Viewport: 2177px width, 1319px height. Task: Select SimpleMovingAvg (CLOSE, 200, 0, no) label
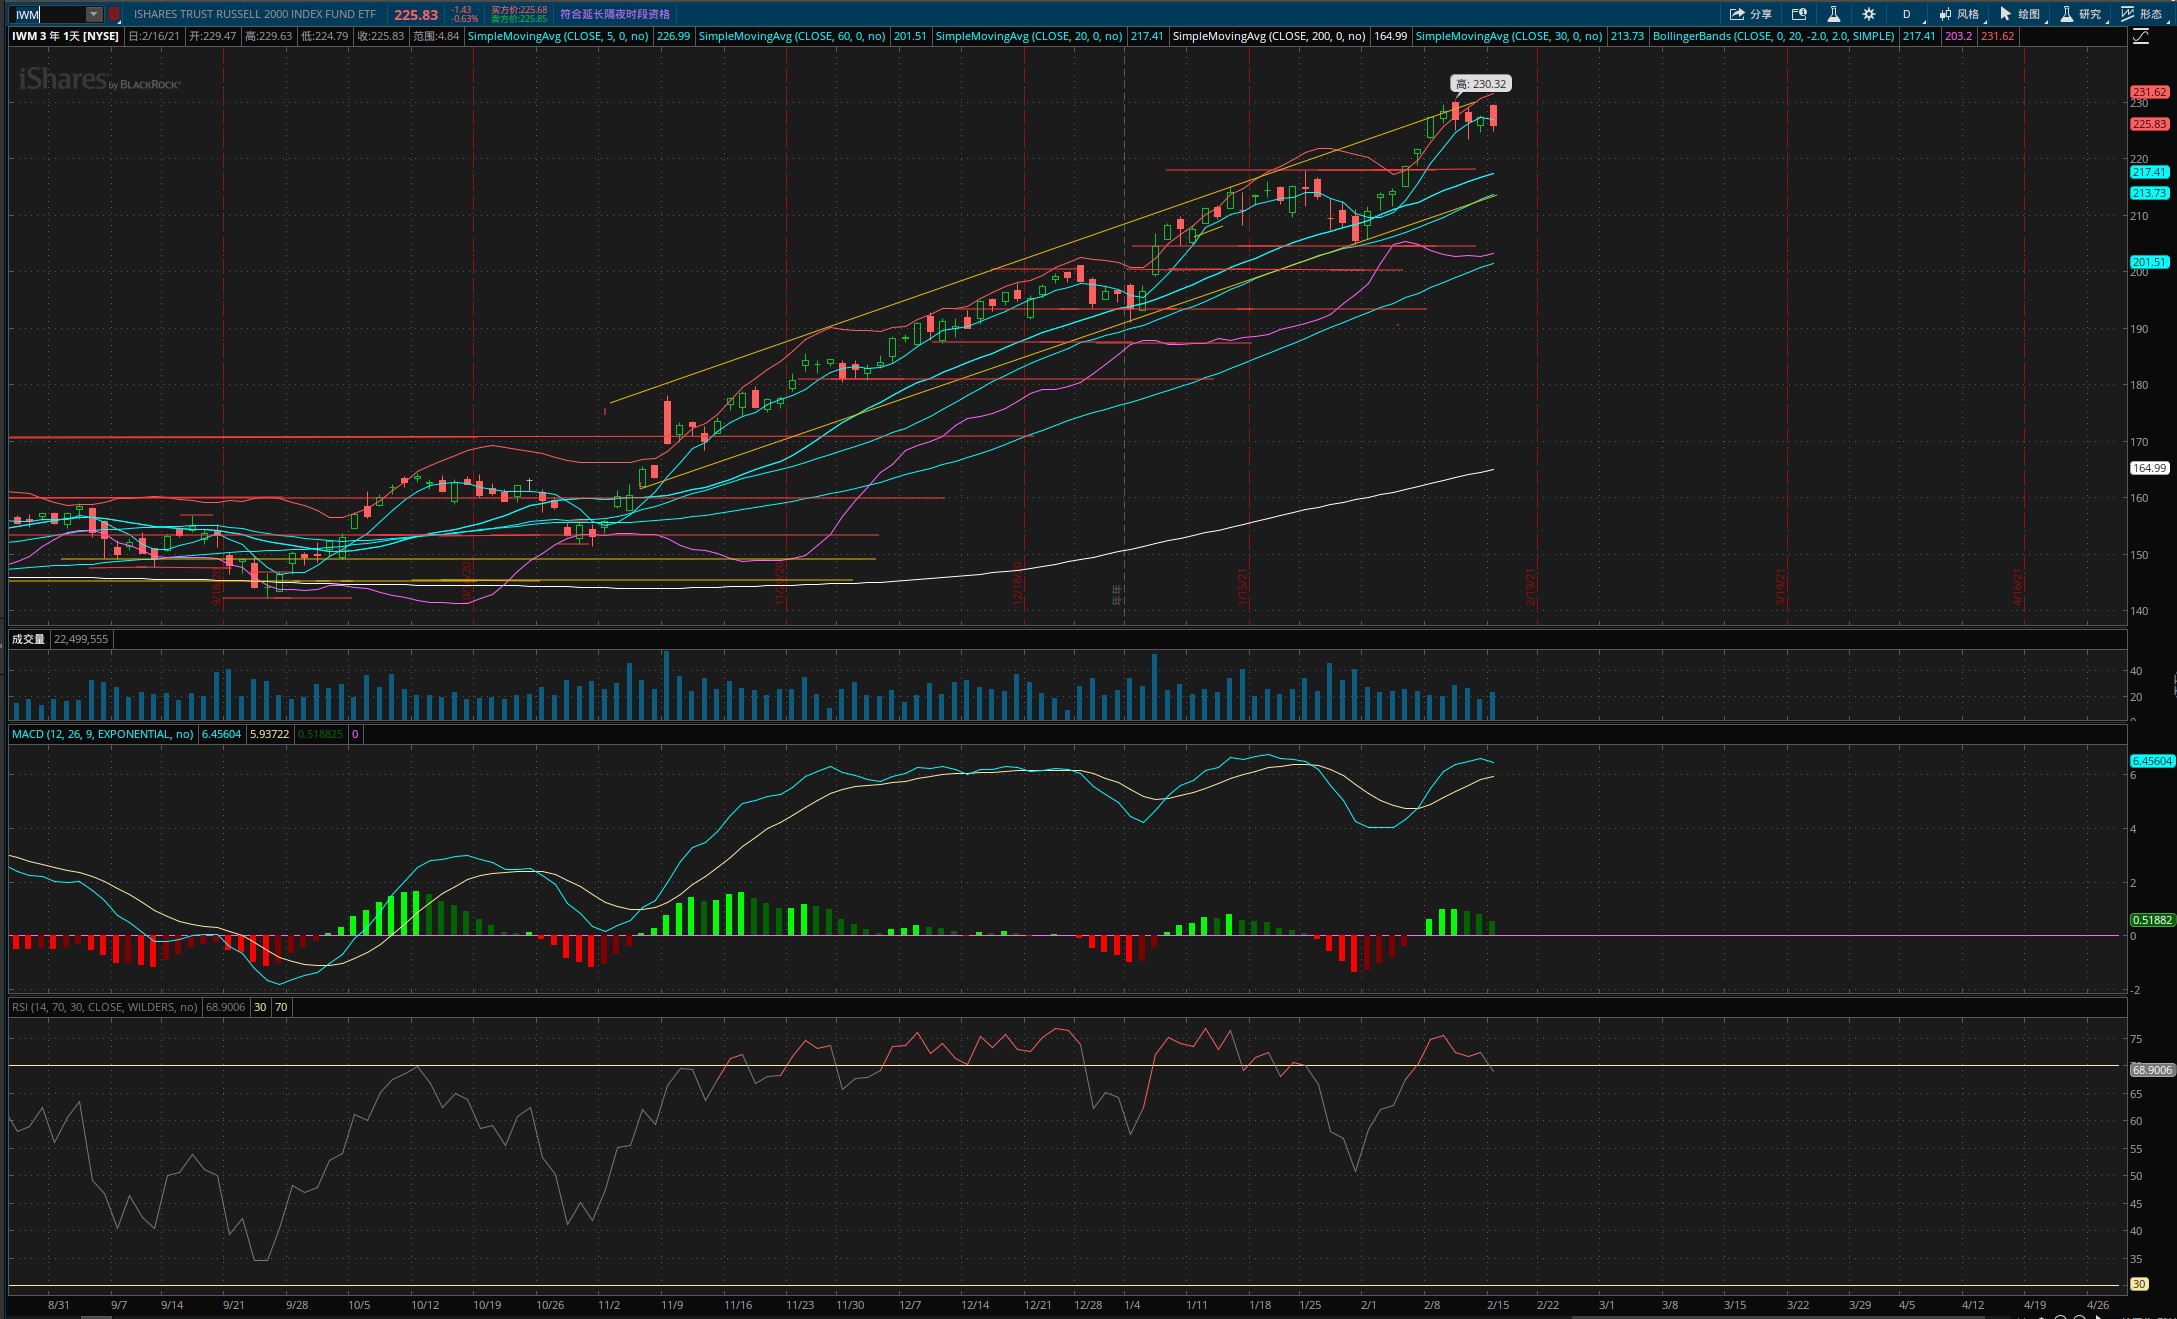[x=1269, y=36]
